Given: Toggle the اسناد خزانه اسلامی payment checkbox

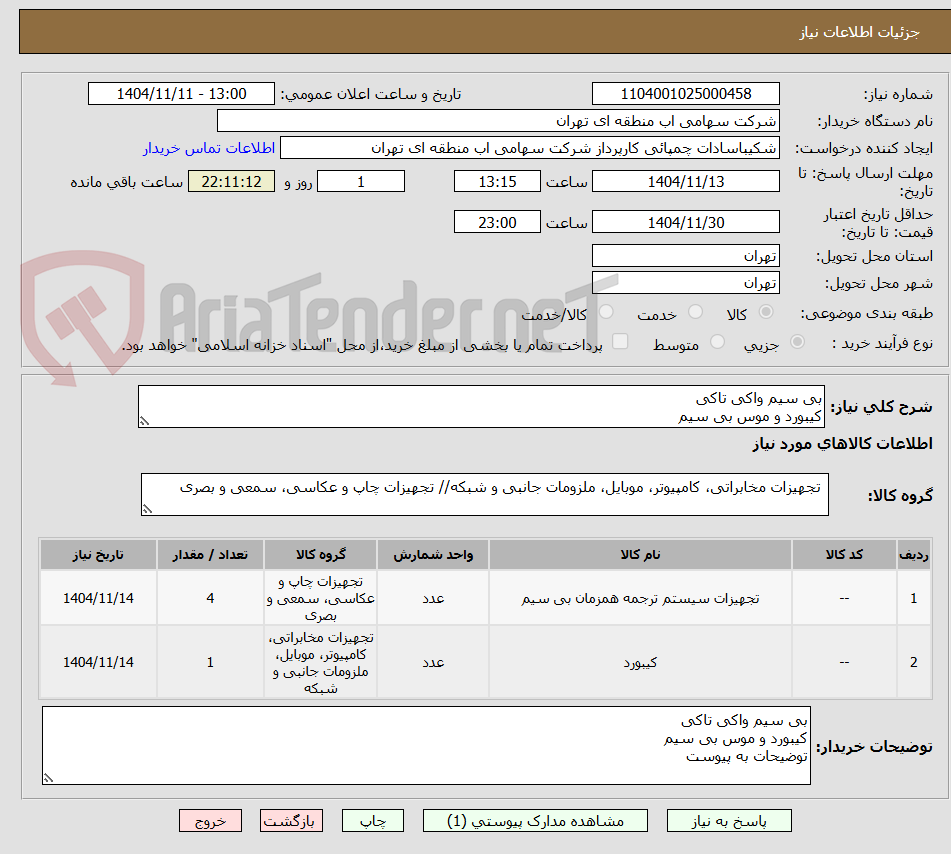Looking at the screenshot, I should tap(620, 341).
